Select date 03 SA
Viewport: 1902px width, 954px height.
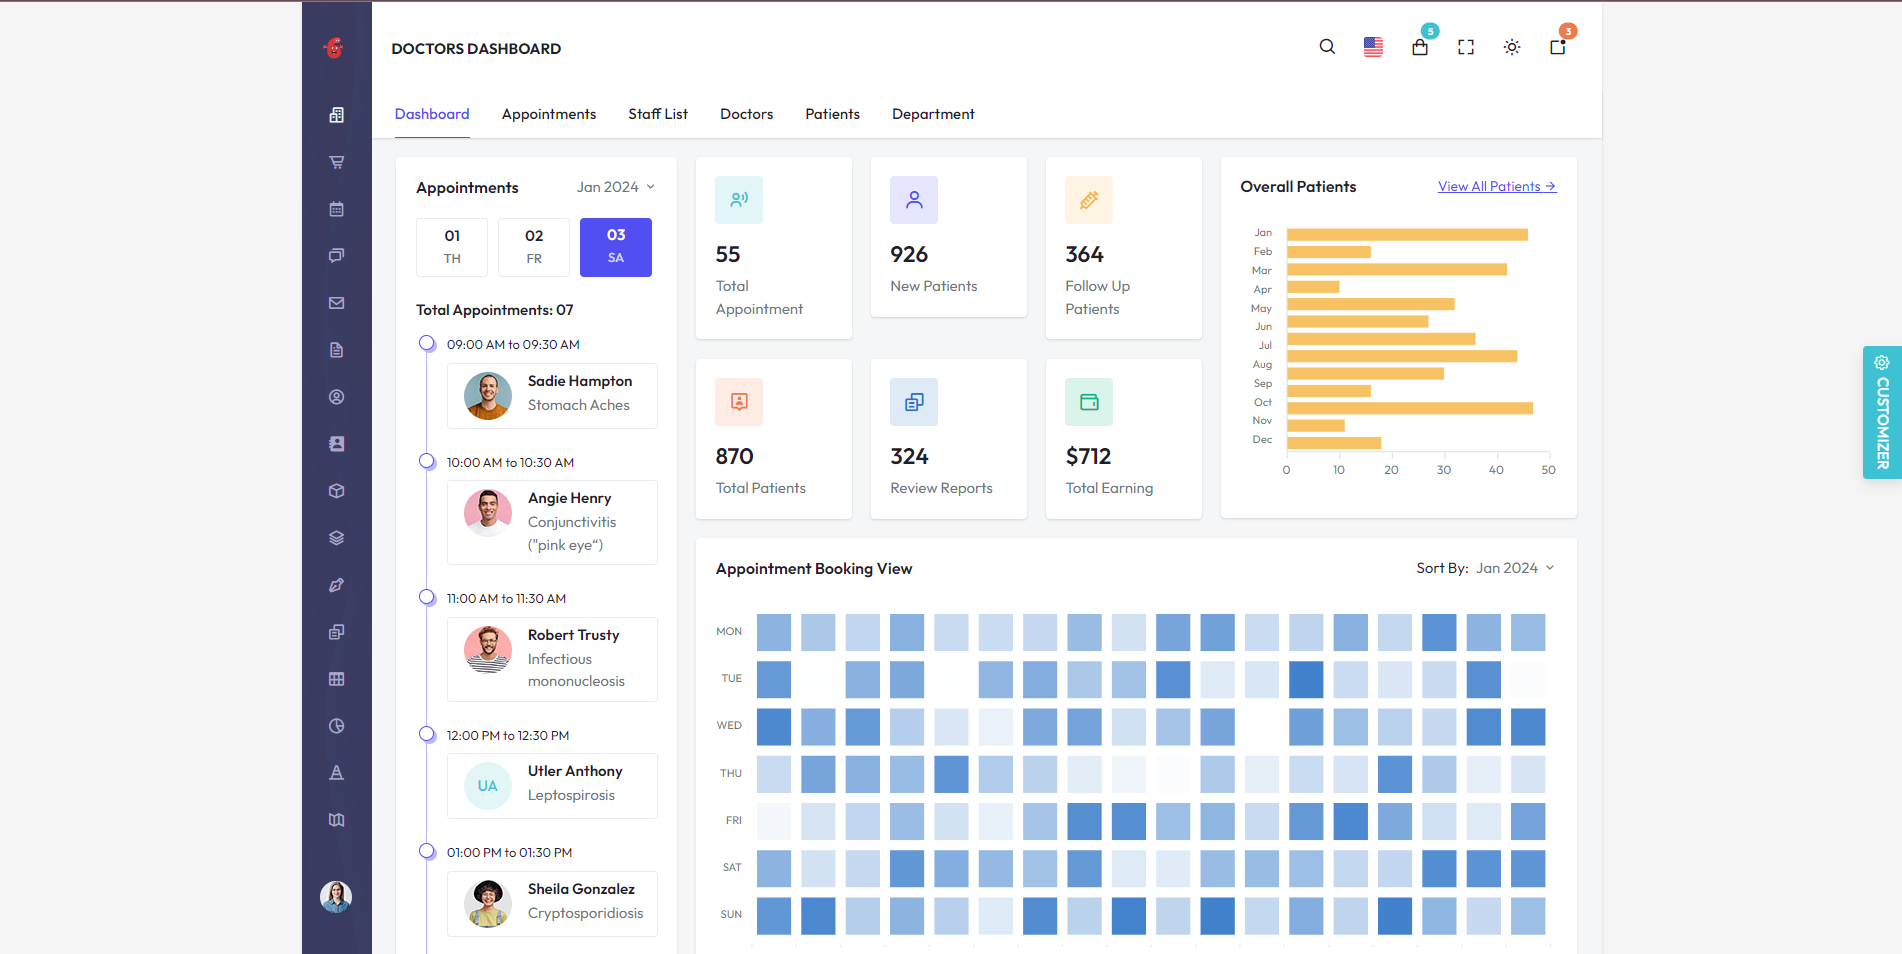pyautogui.click(x=616, y=247)
